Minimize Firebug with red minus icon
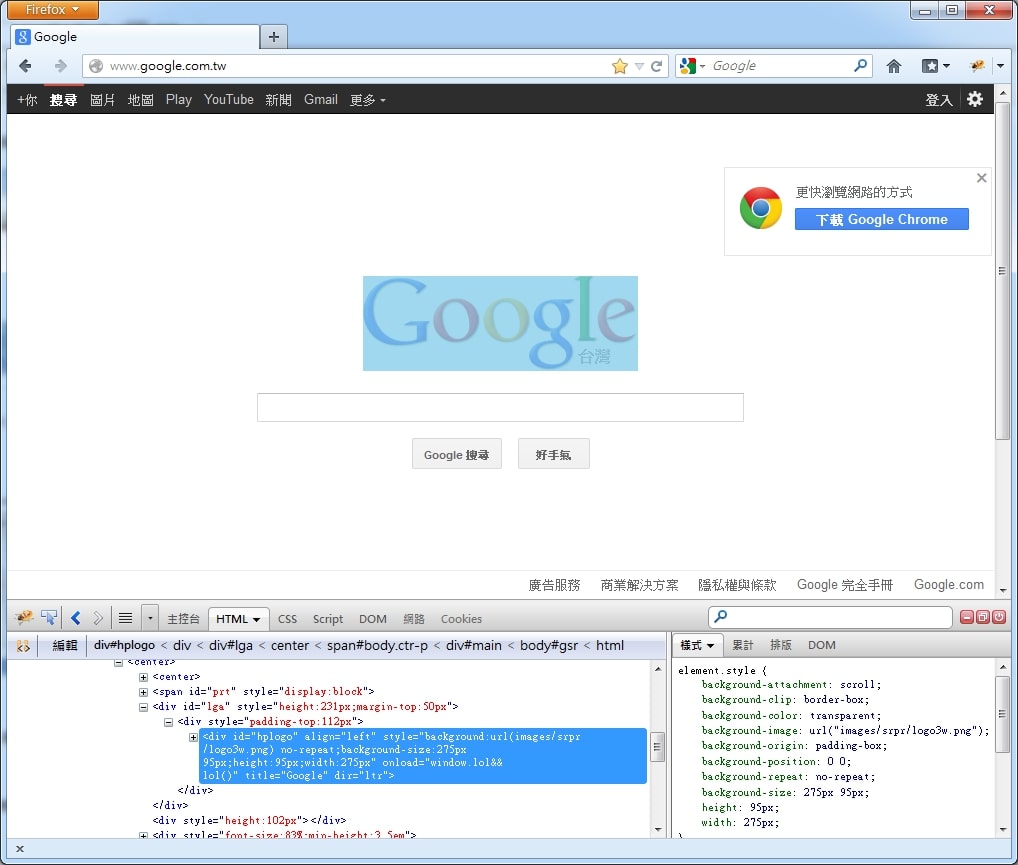 click(x=967, y=617)
